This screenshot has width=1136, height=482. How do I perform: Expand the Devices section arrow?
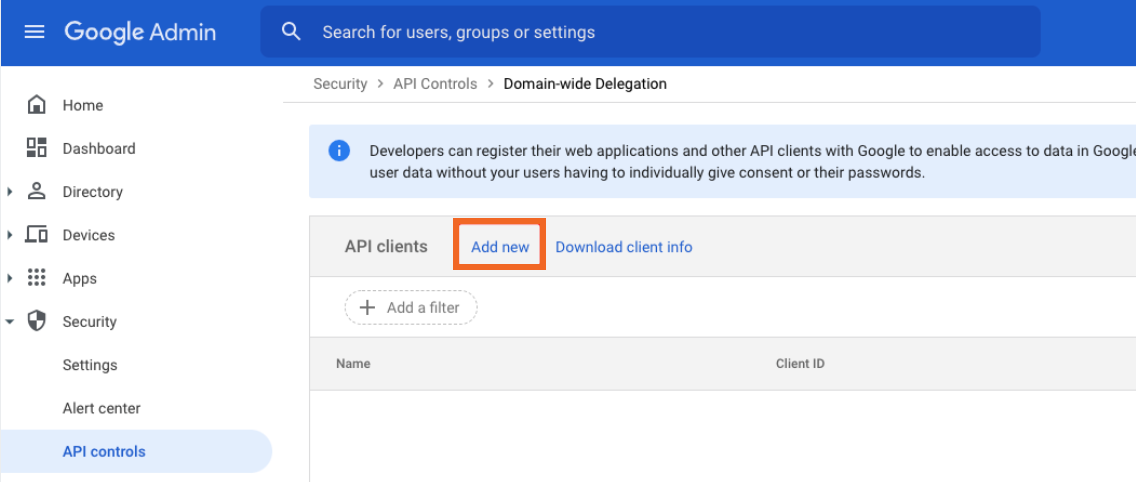tap(10, 235)
